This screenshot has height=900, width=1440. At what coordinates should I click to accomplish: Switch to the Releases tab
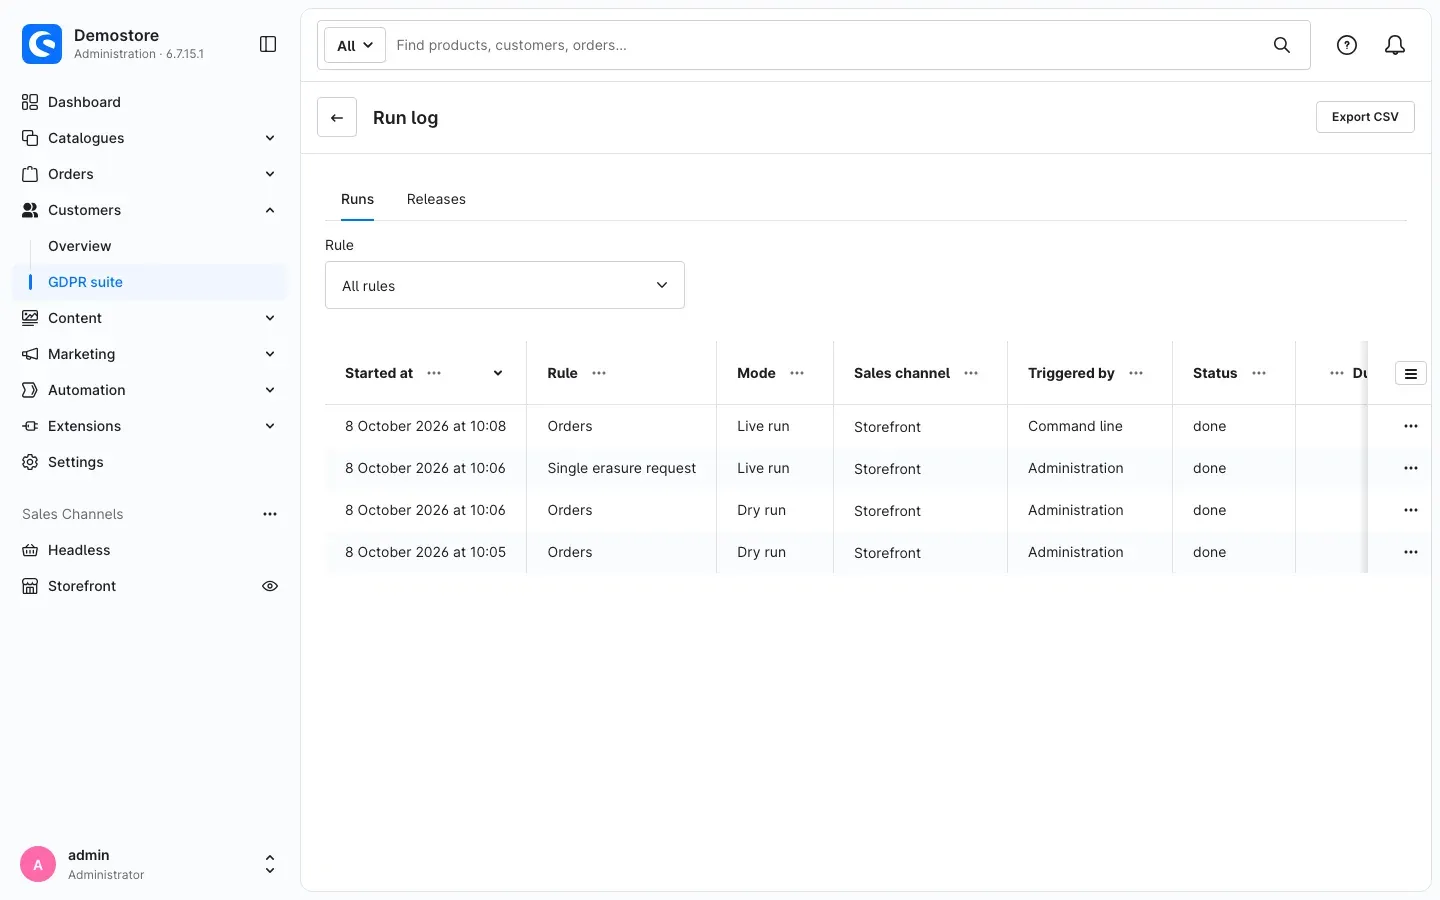tap(436, 199)
